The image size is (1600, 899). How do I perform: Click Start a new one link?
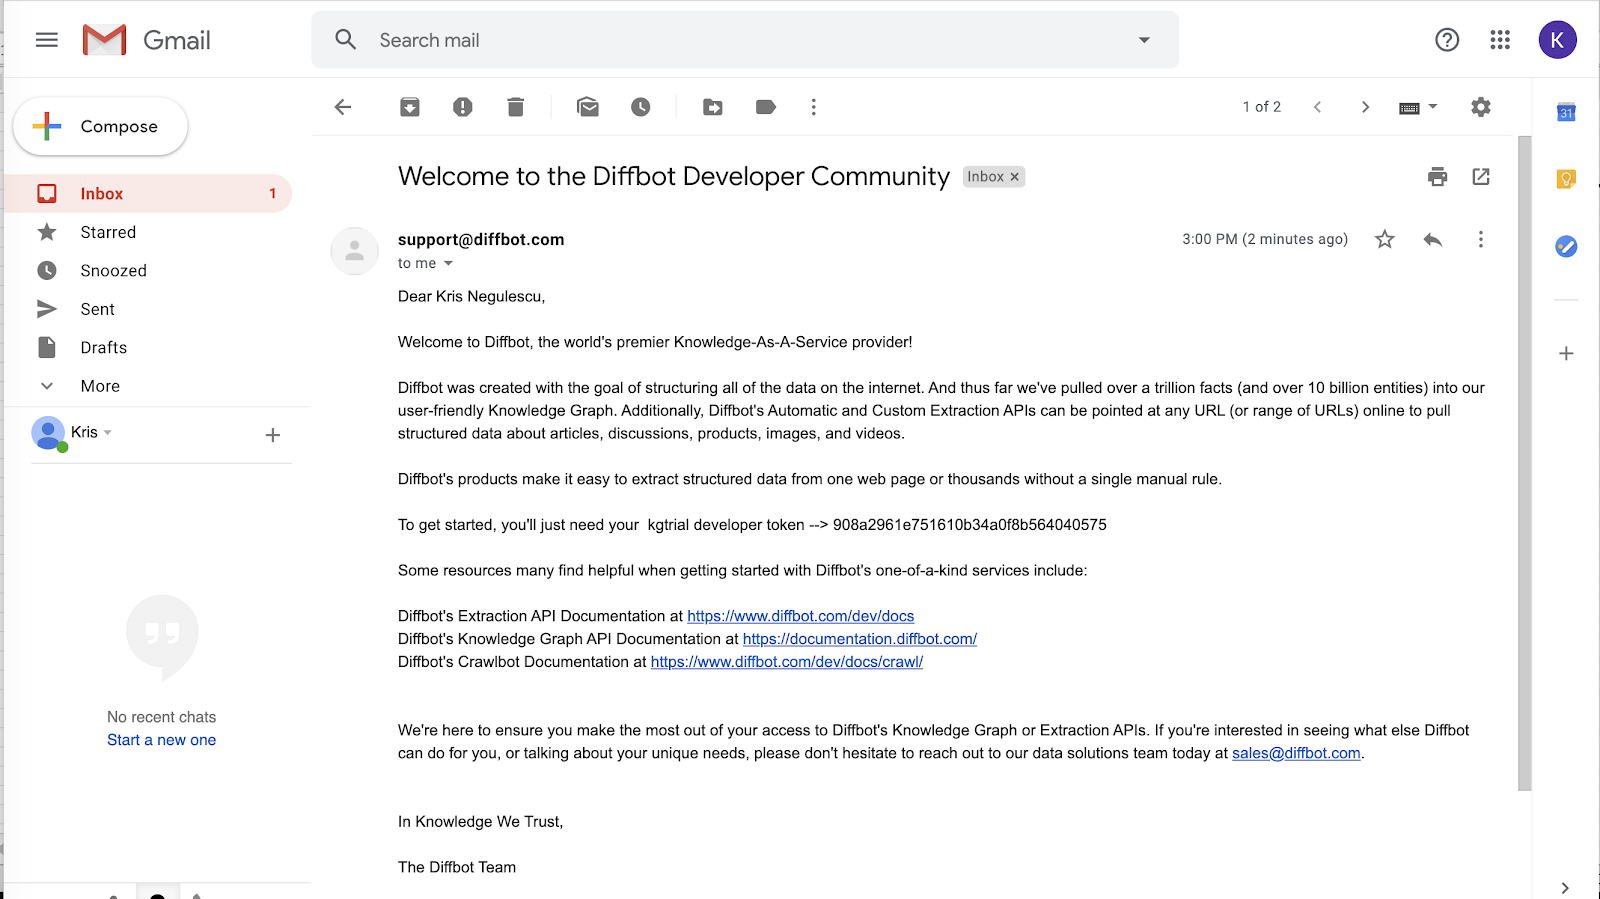point(162,740)
